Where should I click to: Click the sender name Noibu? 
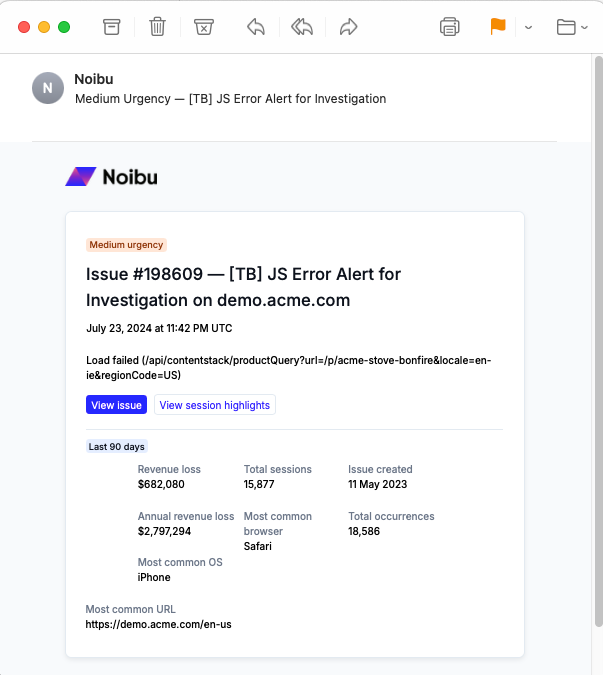[93, 79]
